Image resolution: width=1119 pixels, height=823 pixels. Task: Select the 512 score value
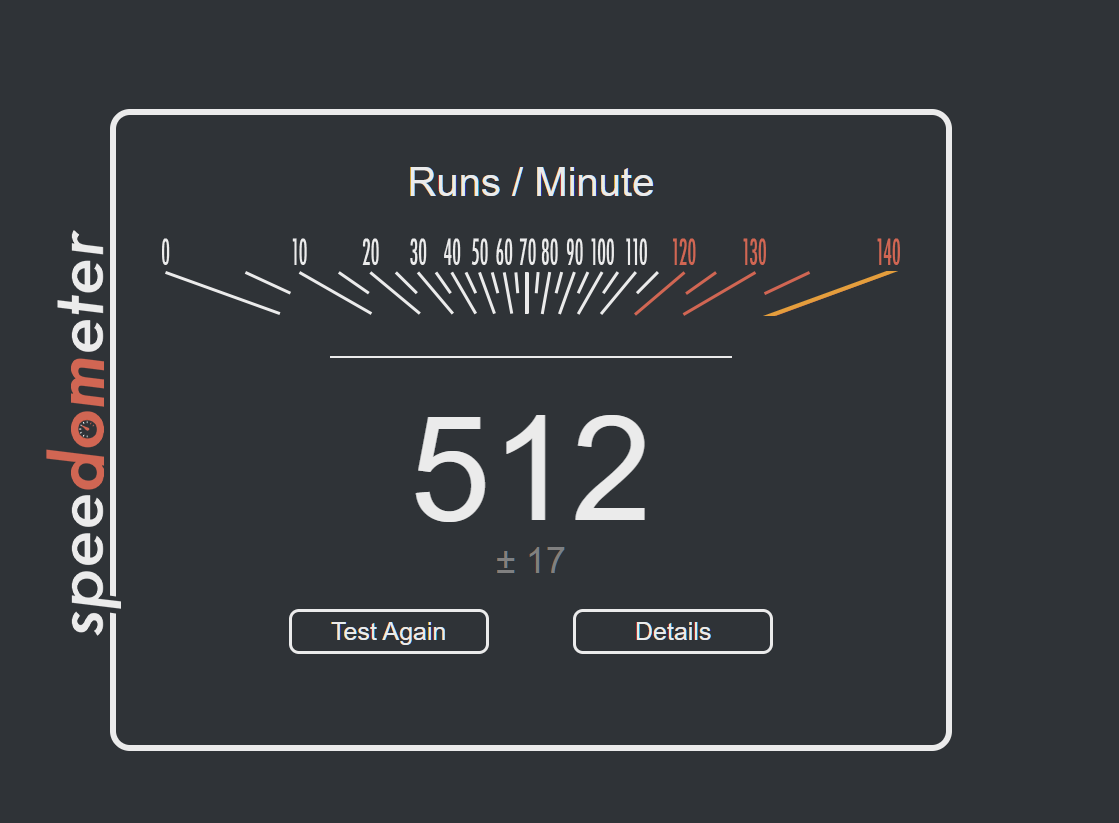point(531,468)
